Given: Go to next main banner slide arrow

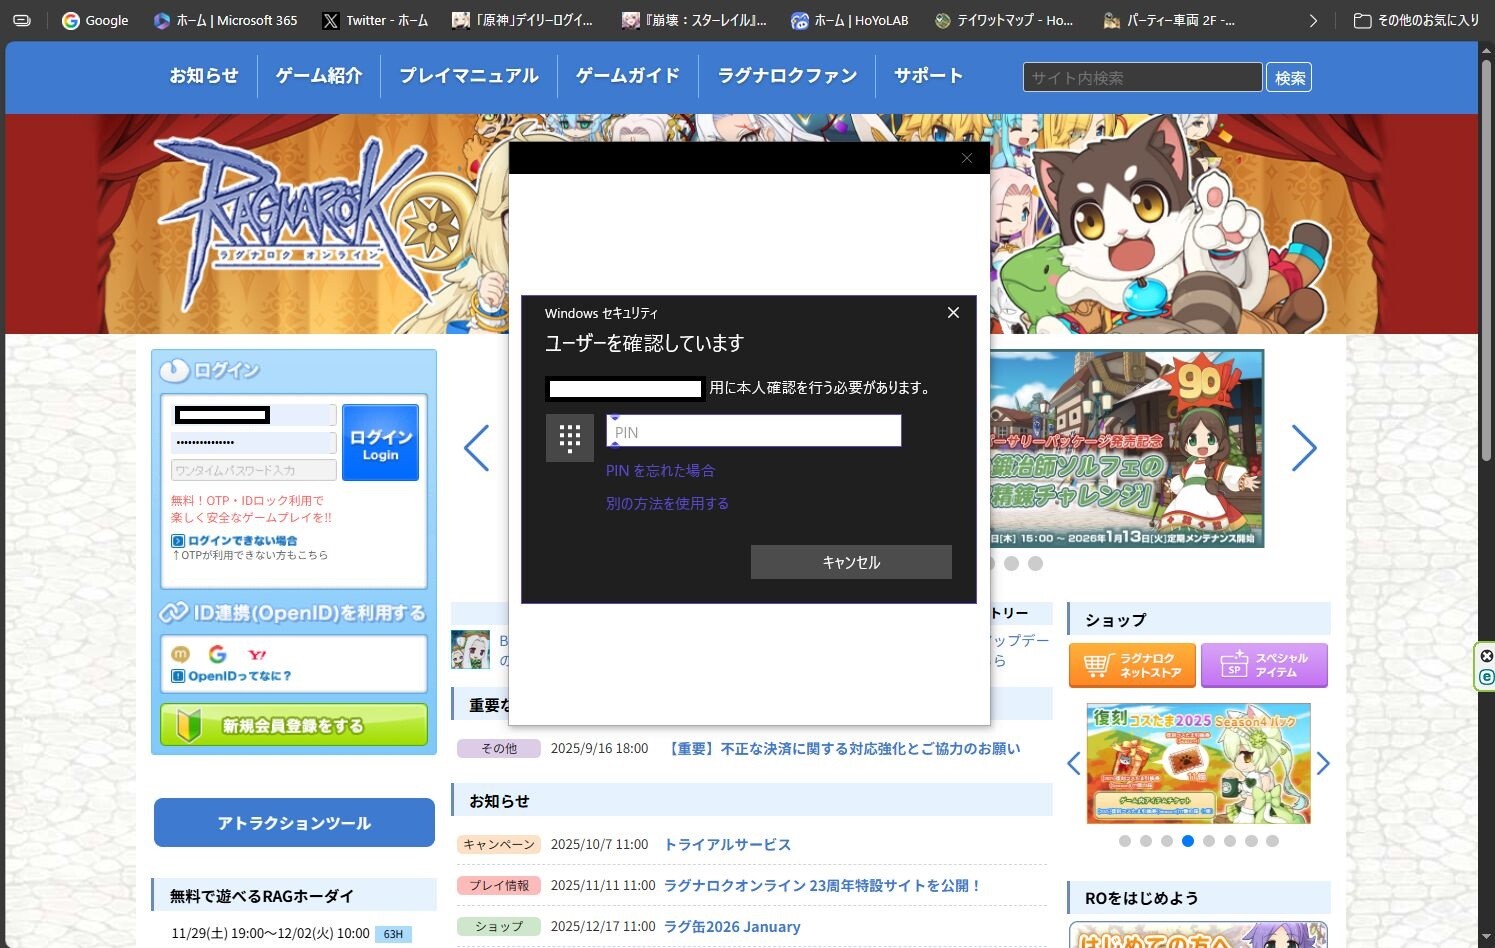Looking at the screenshot, I should click(1303, 448).
